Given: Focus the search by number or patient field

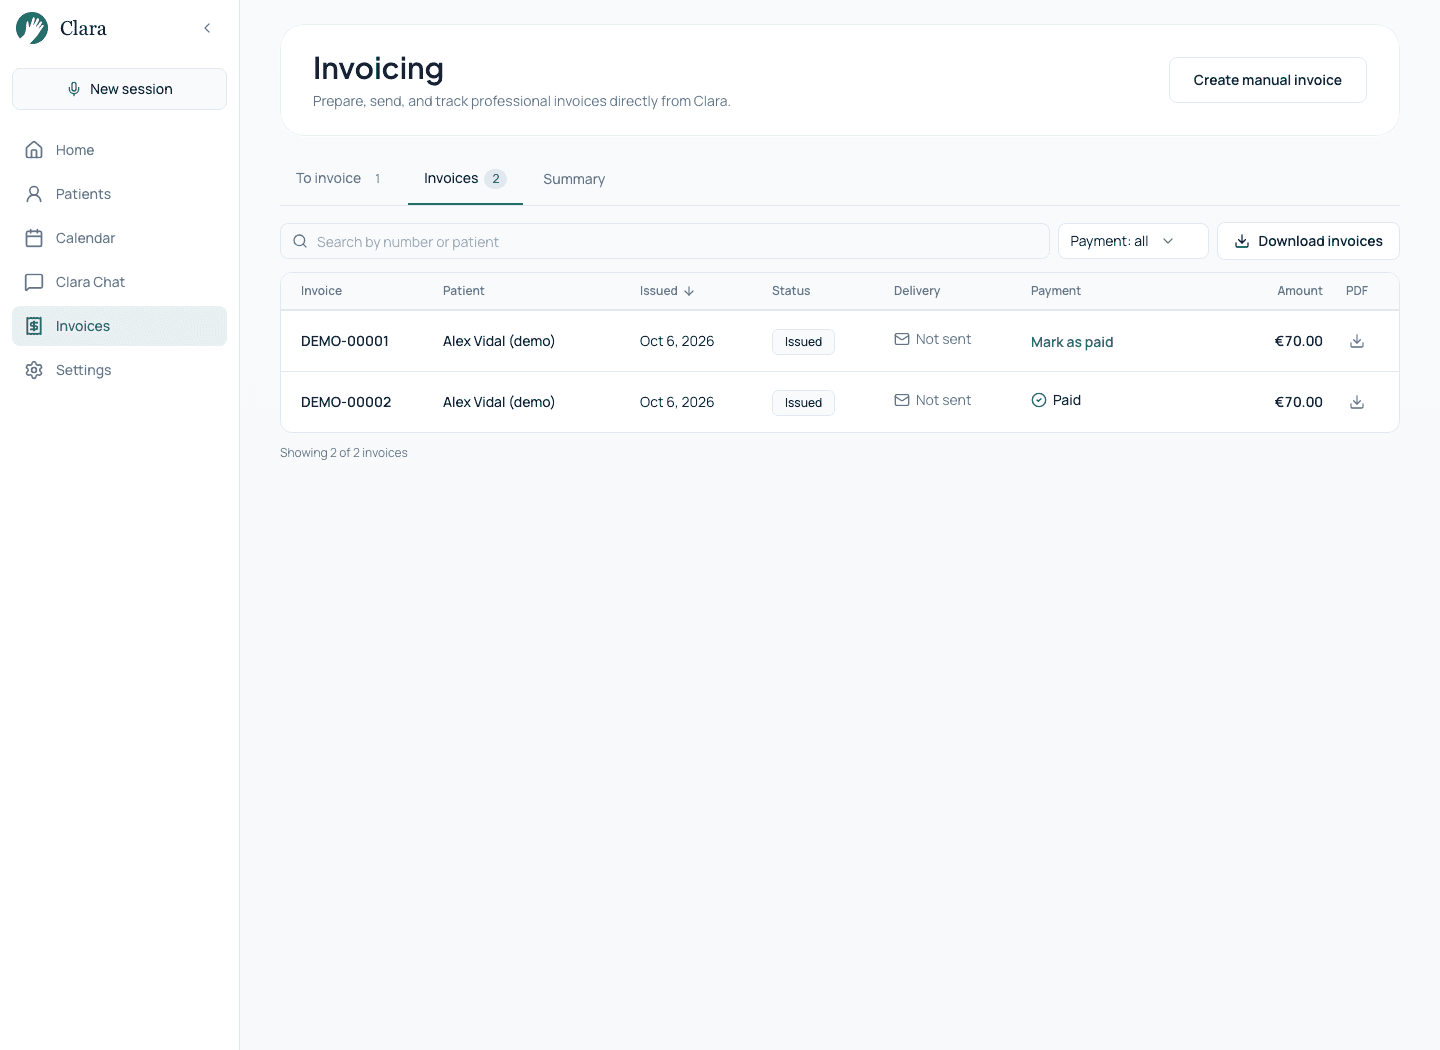Looking at the screenshot, I should (x=665, y=241).
